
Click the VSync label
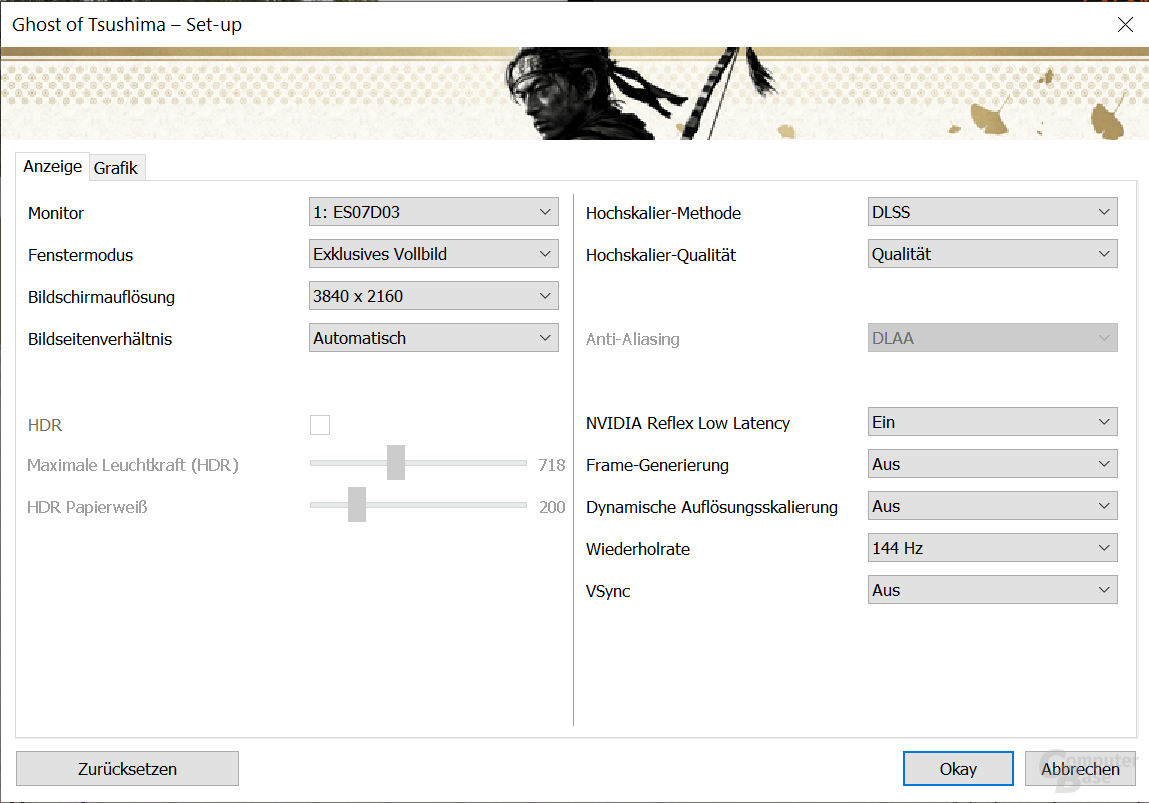point(607,591)
